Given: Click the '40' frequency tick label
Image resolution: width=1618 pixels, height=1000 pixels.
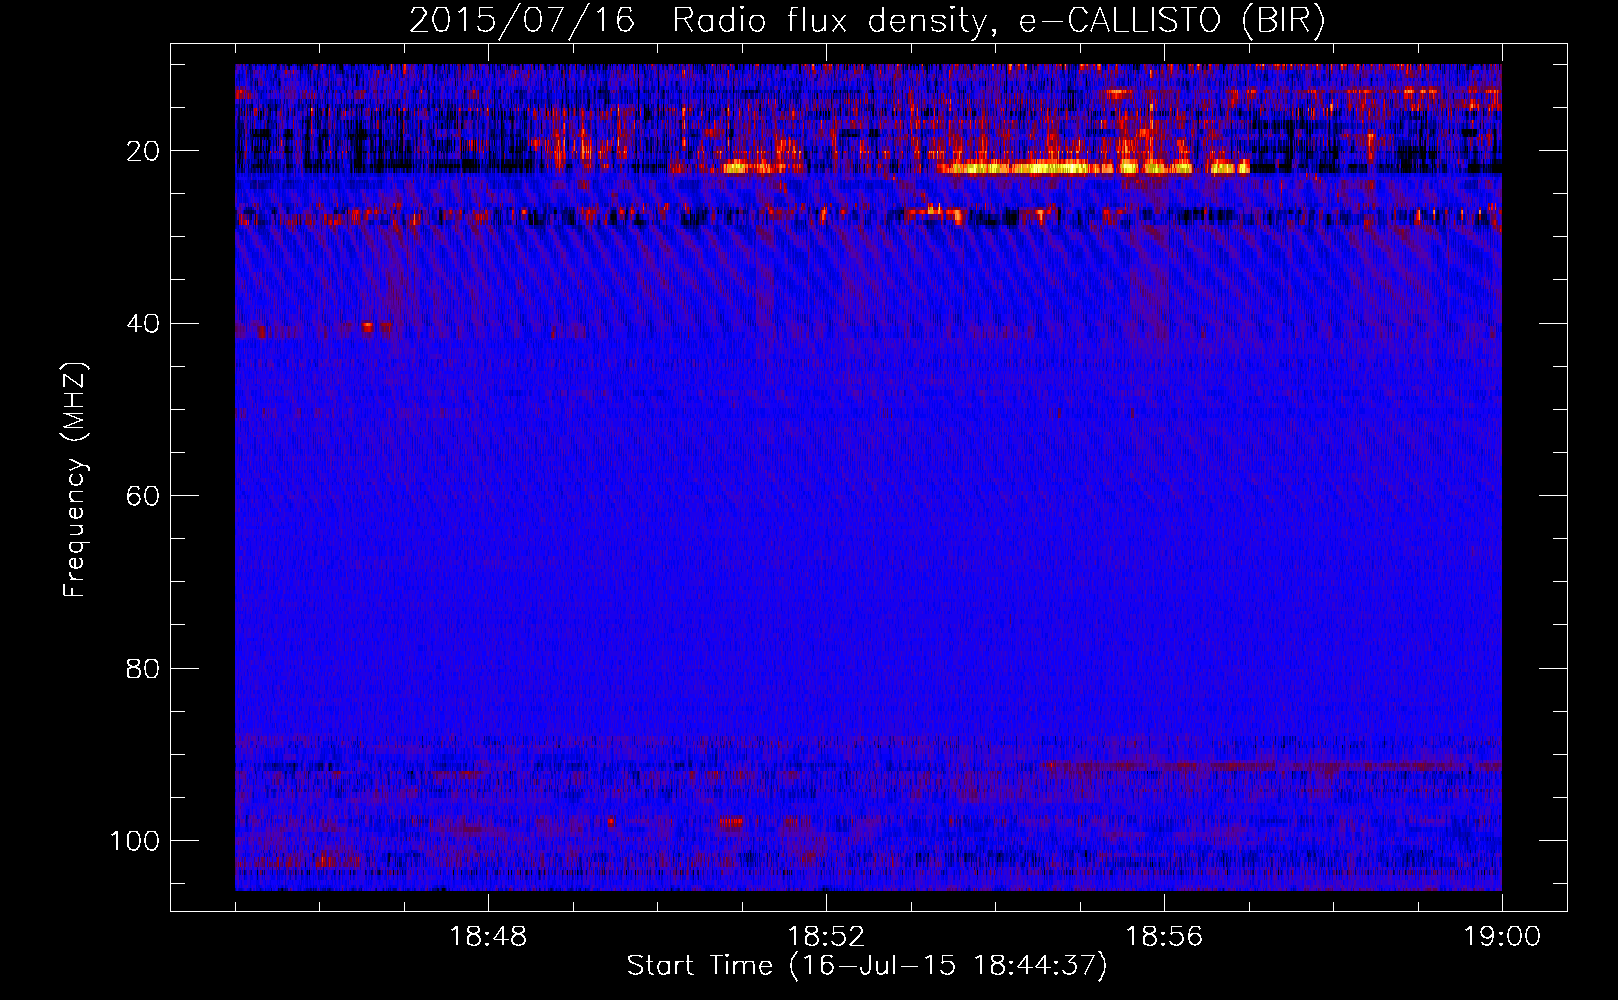Looking at the screenshot, I should click(x=144, y=323).
